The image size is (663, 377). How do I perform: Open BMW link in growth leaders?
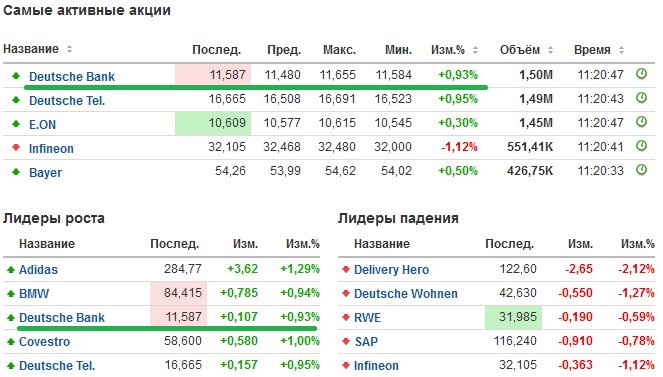(34, 293)
